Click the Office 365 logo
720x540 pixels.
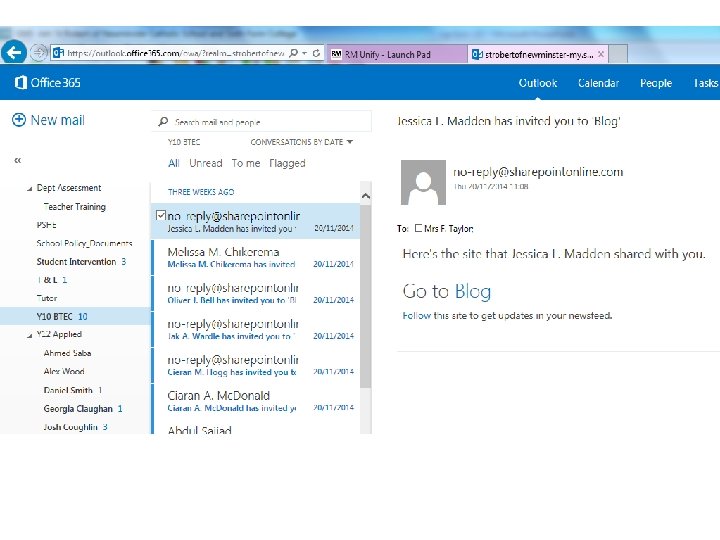[x=48, y=83]
